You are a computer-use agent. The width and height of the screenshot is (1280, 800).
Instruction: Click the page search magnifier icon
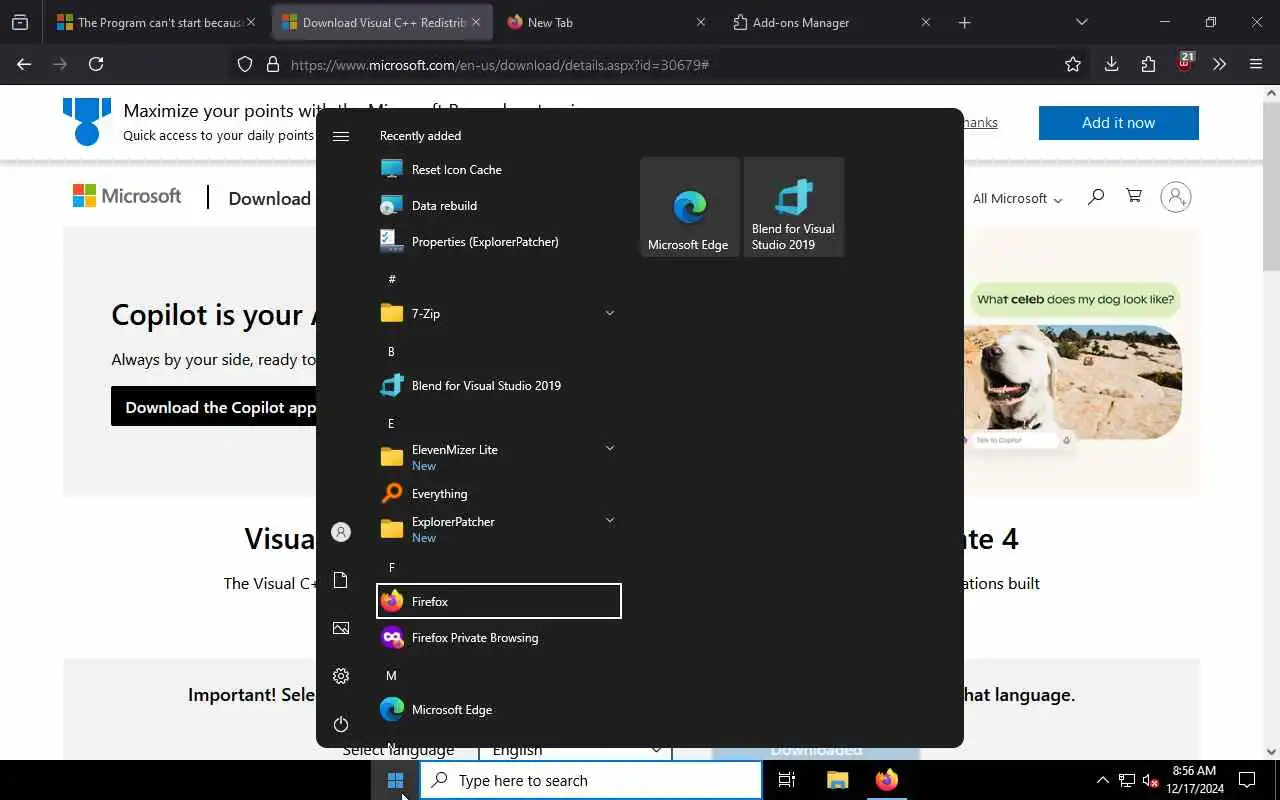(1096, 196)
